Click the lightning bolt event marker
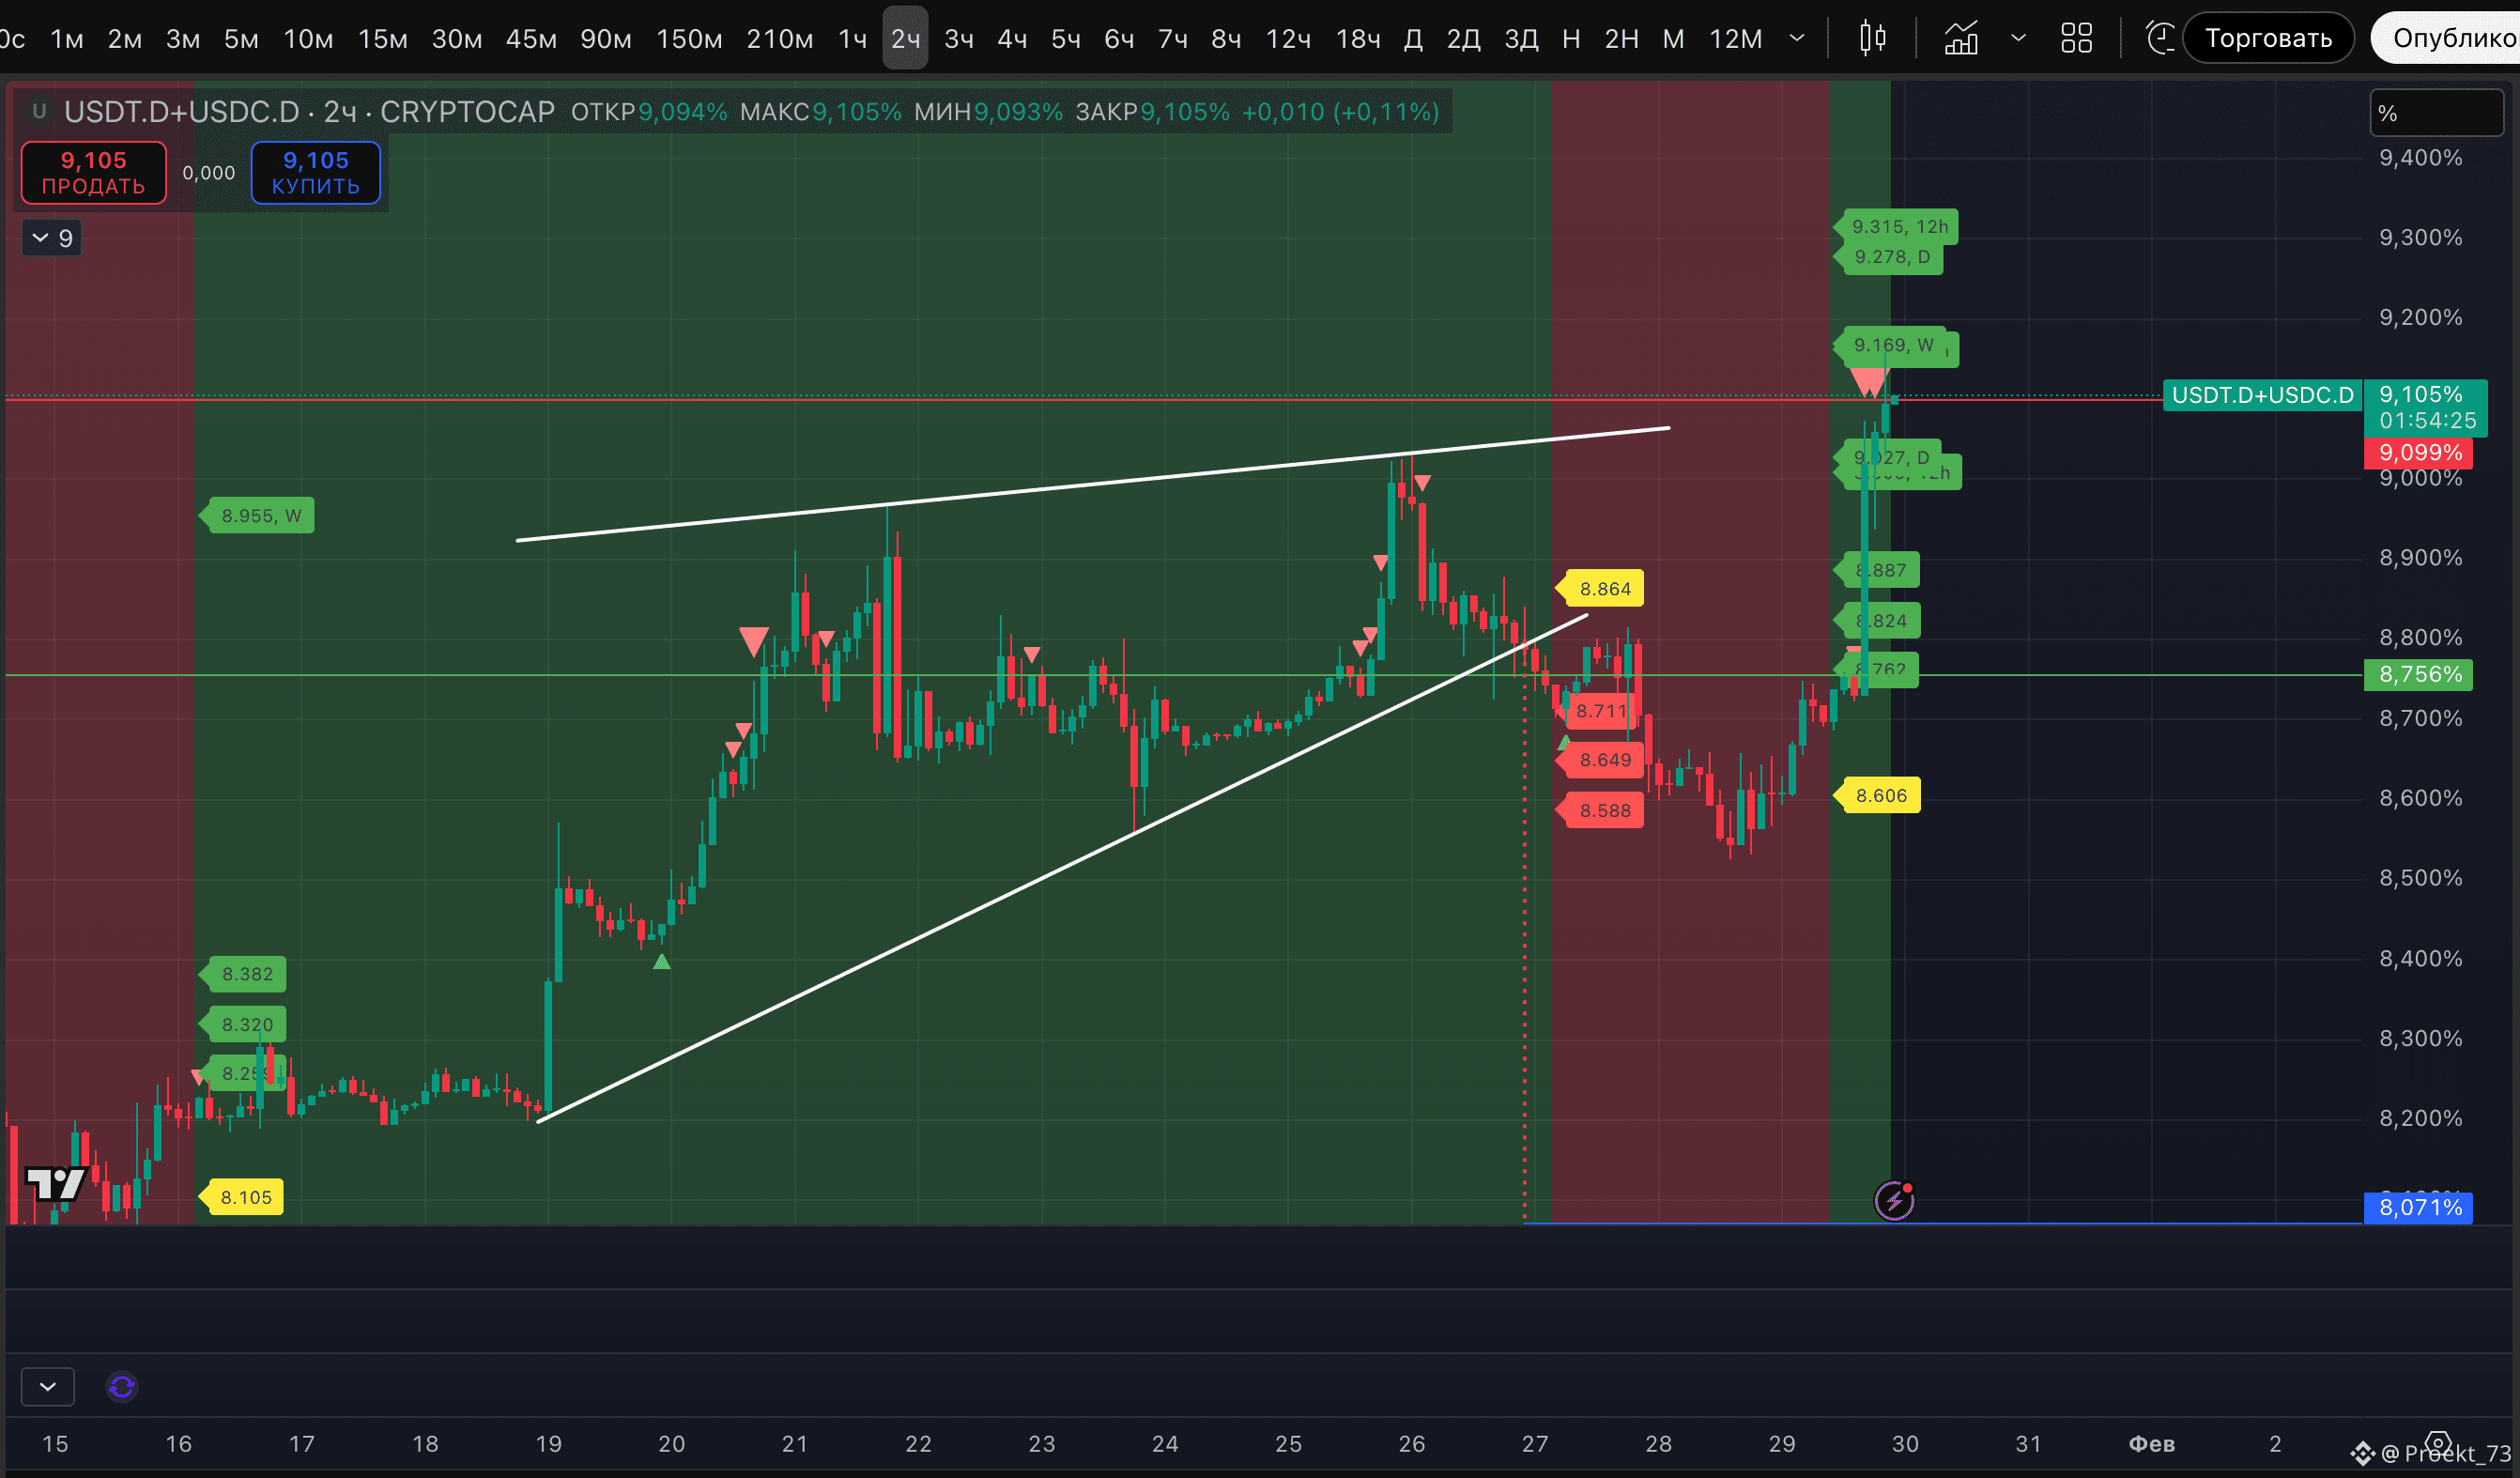Screen dimensions: 2520x1478 (1894, 1200)
